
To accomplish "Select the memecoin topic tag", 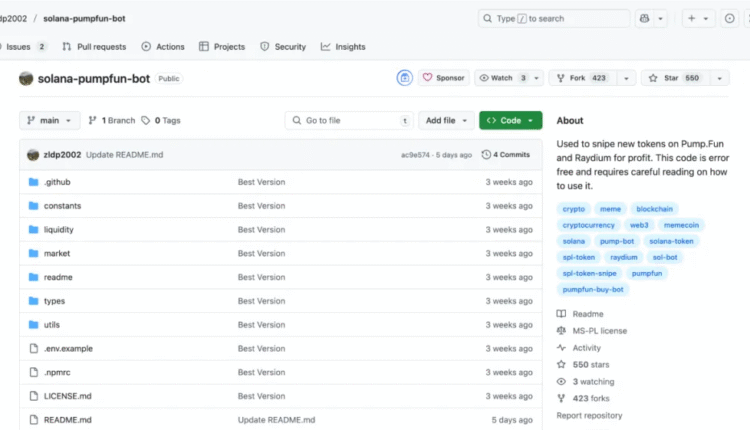I will (x=683, y=225).
